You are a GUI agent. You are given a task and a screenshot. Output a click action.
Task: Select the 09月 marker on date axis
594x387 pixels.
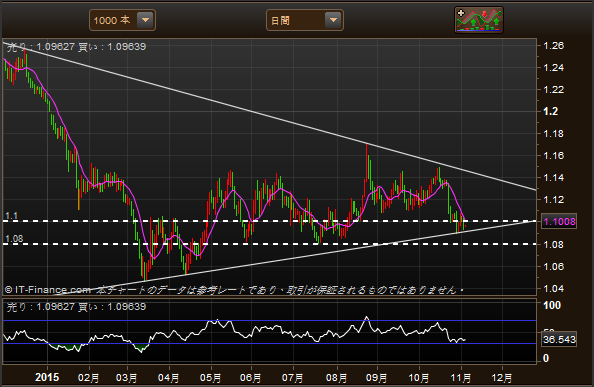tap(377, 378)
